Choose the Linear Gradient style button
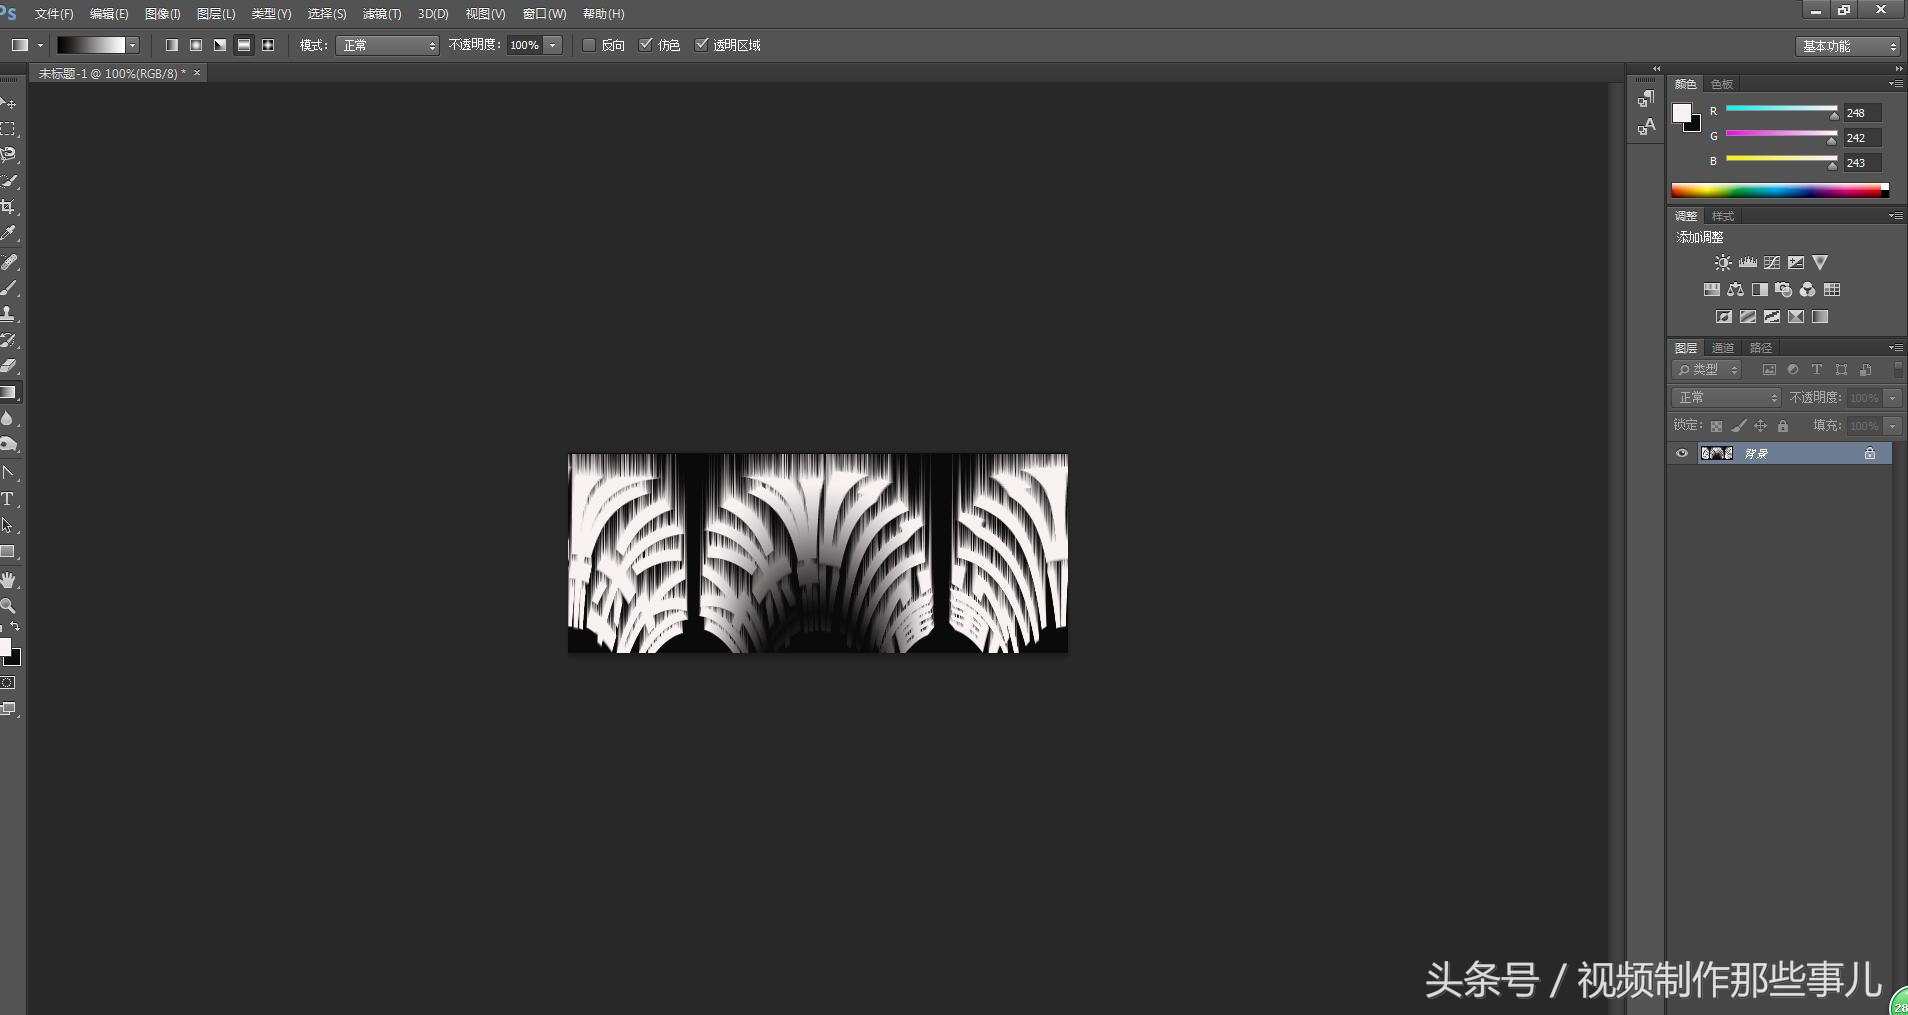 tap(172, 45)
